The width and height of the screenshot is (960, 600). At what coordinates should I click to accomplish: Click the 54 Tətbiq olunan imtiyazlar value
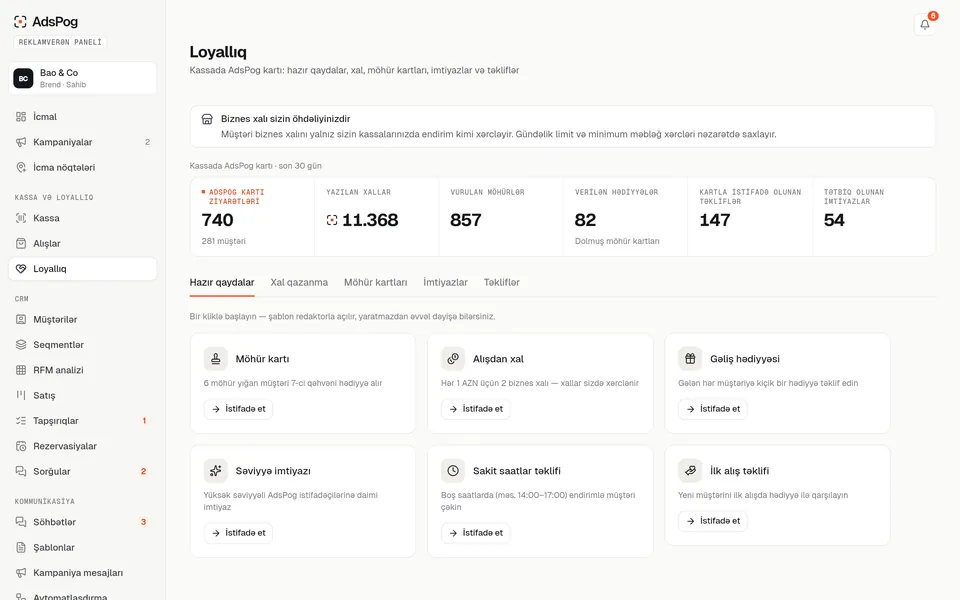tap(834, 220)
